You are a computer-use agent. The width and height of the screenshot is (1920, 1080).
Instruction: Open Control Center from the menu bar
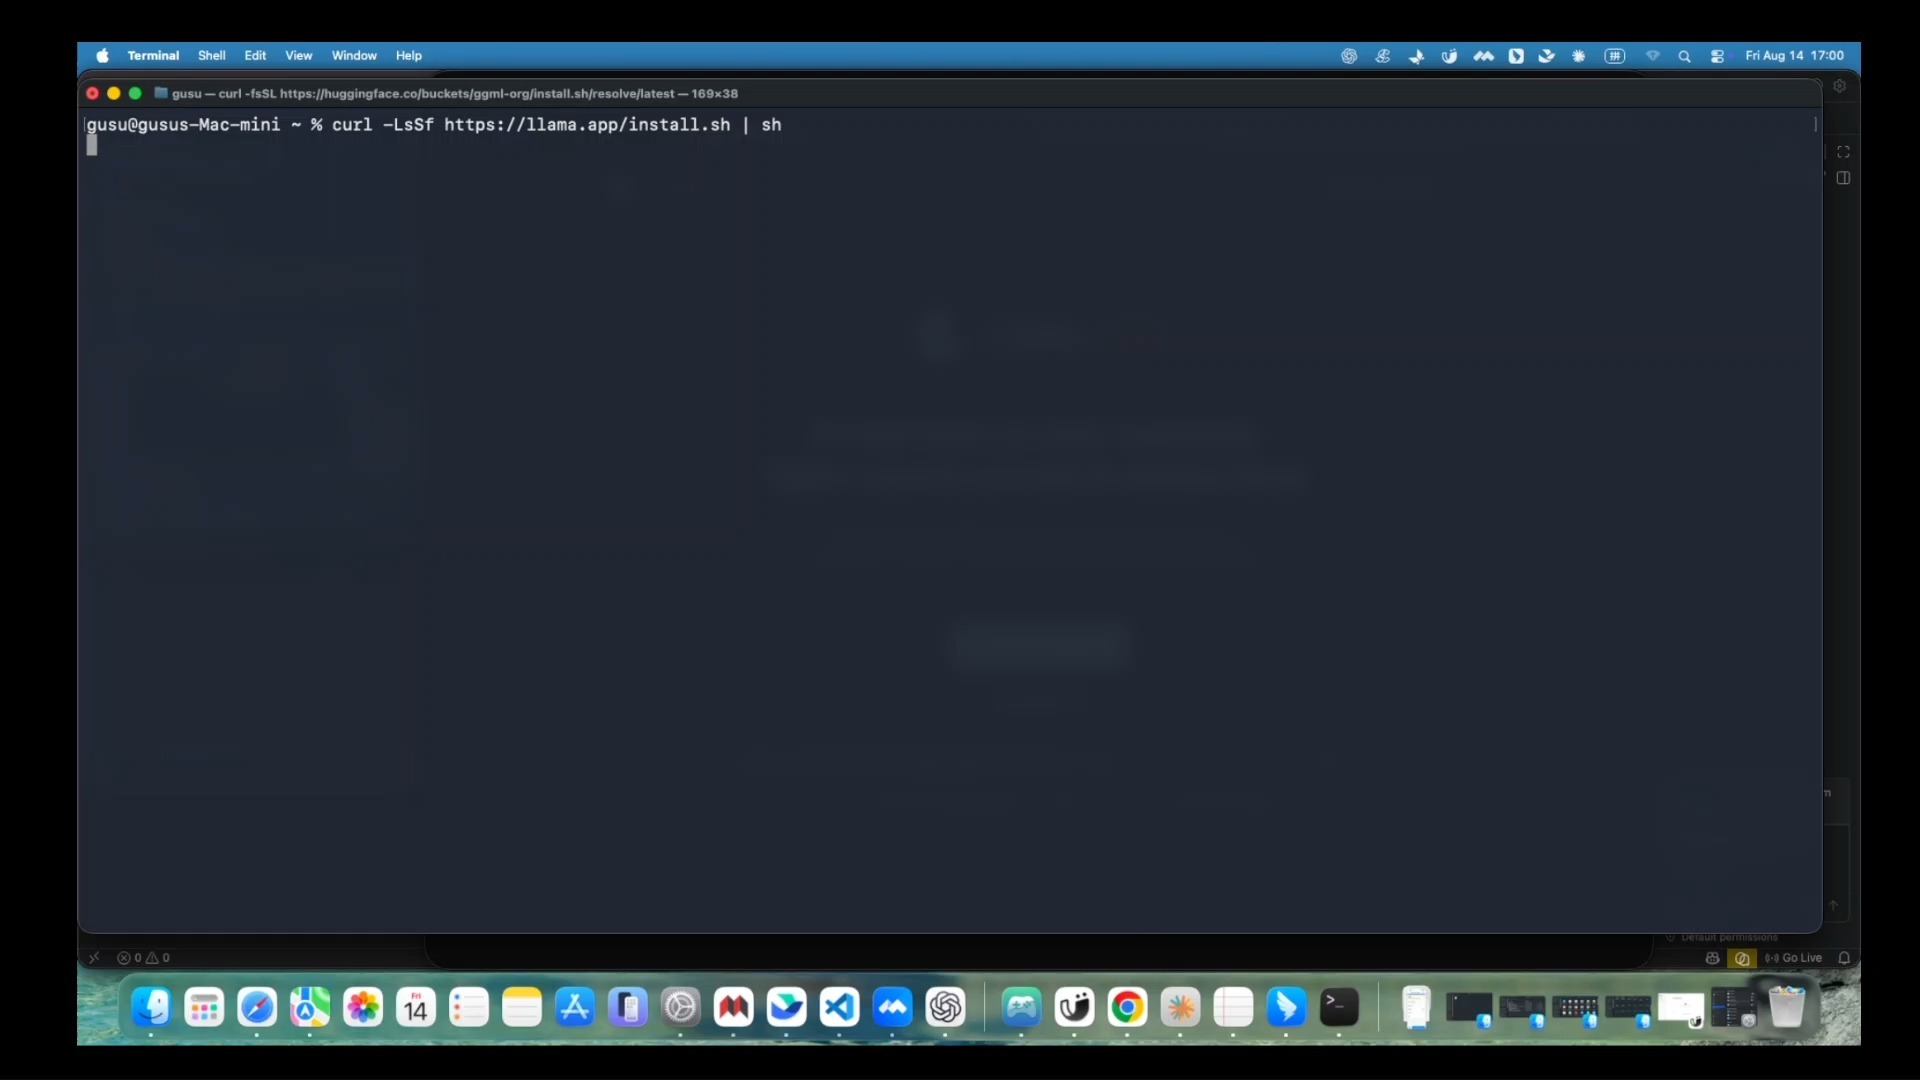[x=1718, y=56]
